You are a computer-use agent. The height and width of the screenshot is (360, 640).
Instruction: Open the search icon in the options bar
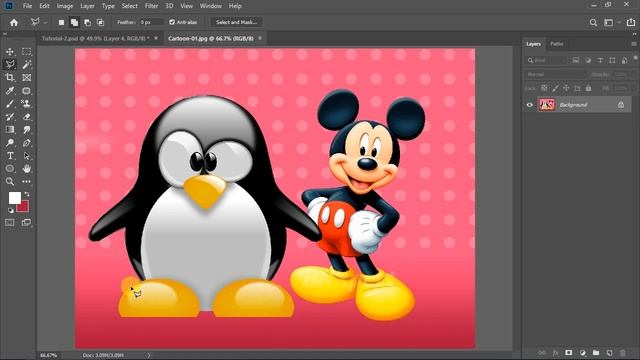(x=593, y=23)
